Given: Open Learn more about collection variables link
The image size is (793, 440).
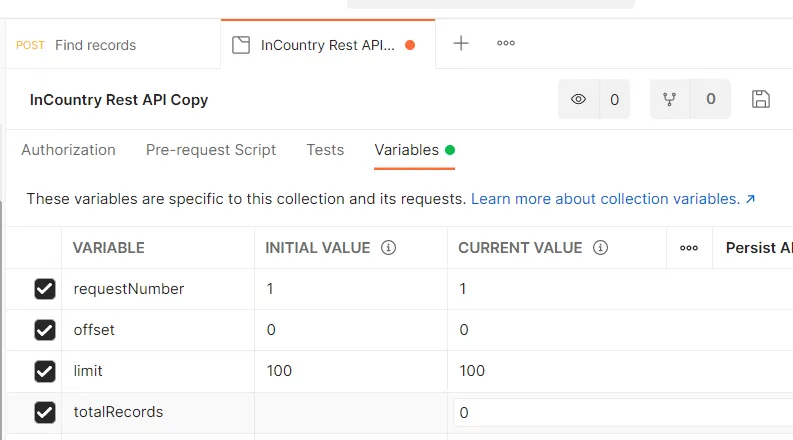Looking at the screenshot, I should (613, 199).
